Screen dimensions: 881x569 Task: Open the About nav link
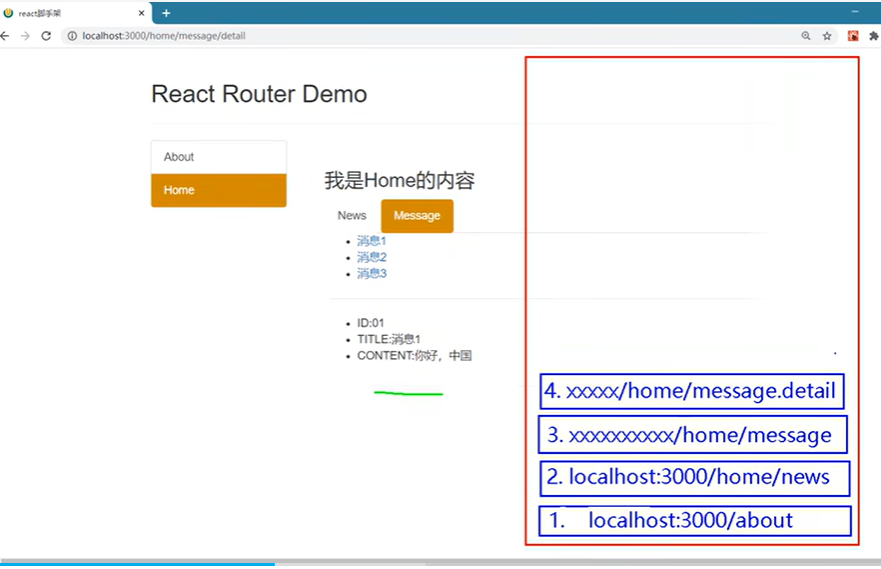point(219,157)
